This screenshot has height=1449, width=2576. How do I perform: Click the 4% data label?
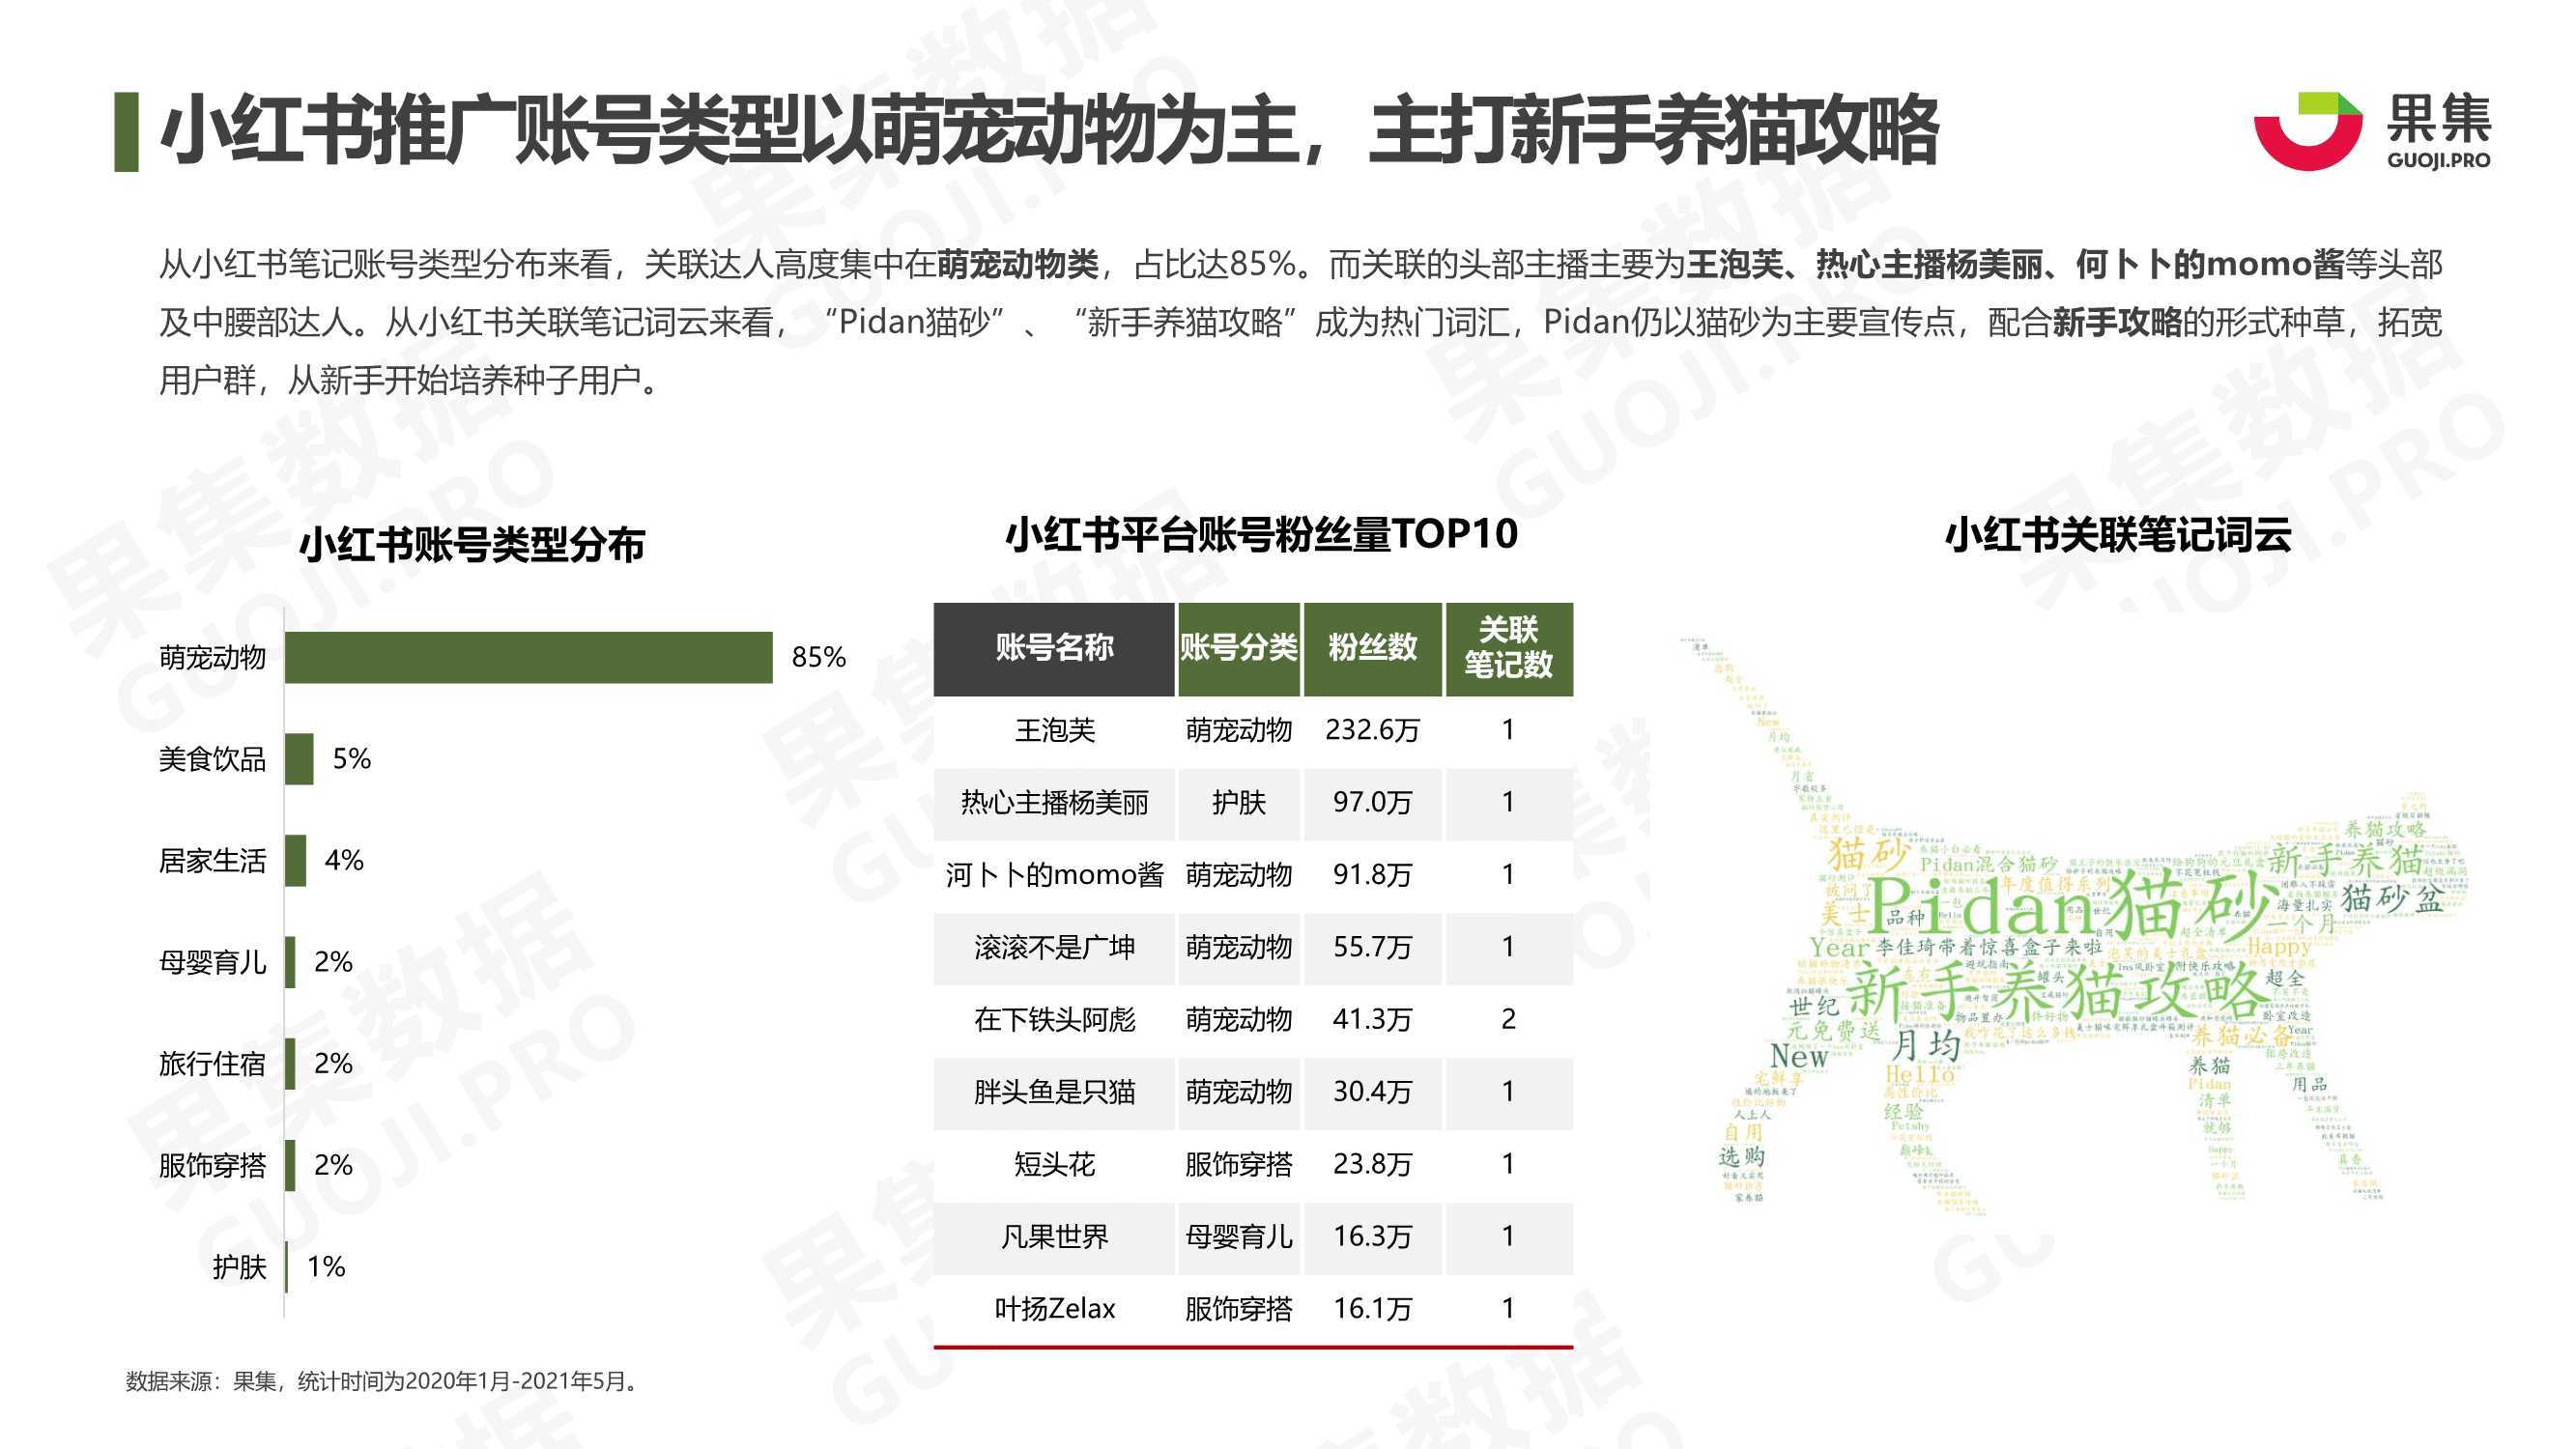pyautogui.click(x=344, y=860)
